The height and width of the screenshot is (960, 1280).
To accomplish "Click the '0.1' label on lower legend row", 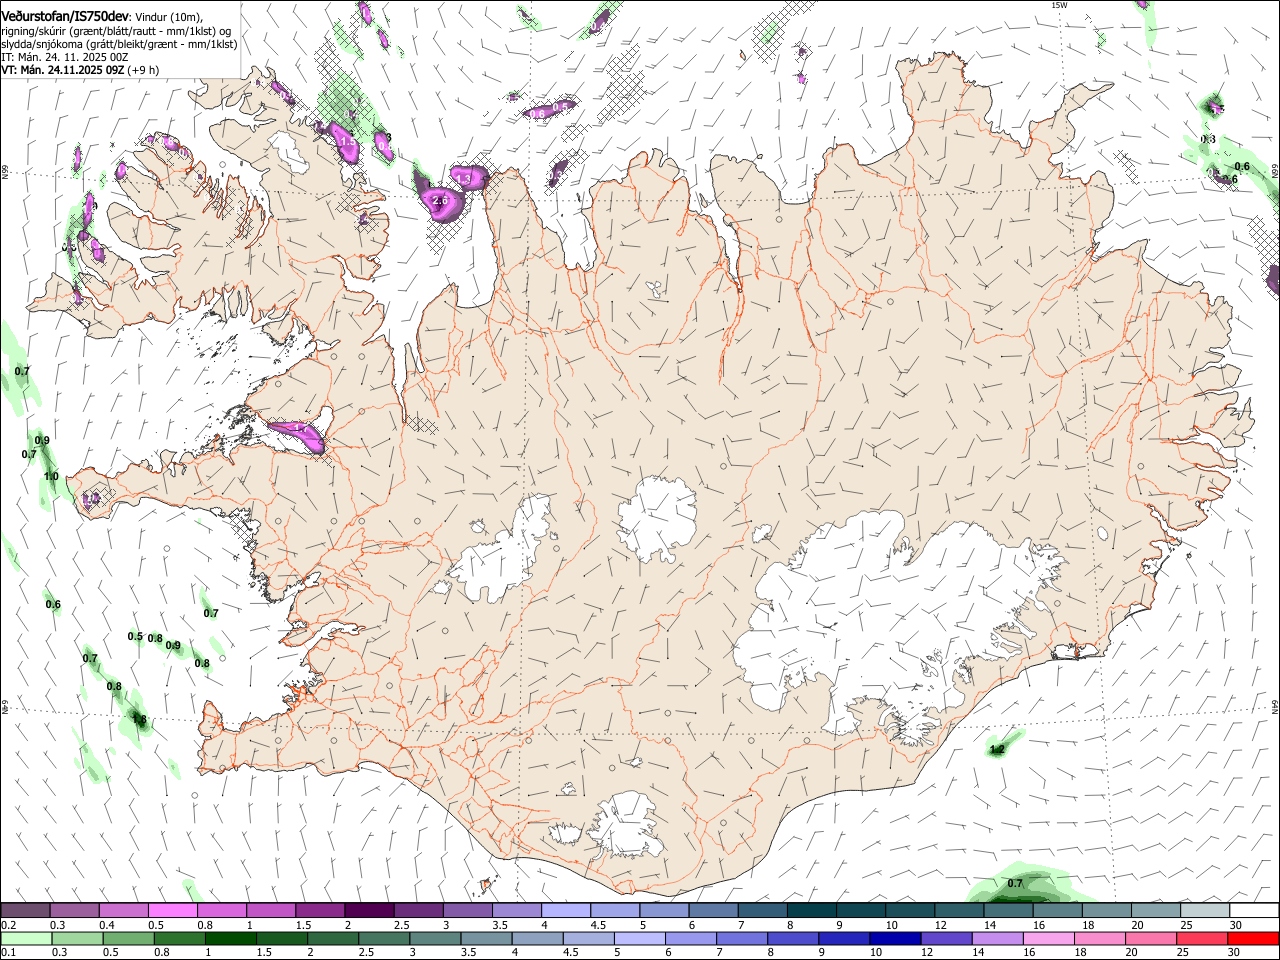I will [8, 953].
